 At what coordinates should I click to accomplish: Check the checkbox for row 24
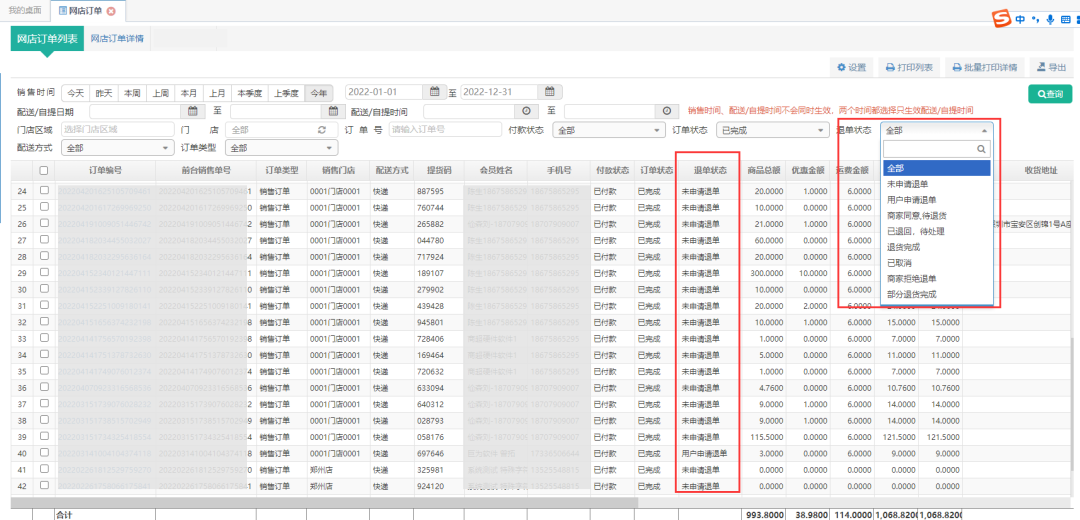(x=43, y=191)
